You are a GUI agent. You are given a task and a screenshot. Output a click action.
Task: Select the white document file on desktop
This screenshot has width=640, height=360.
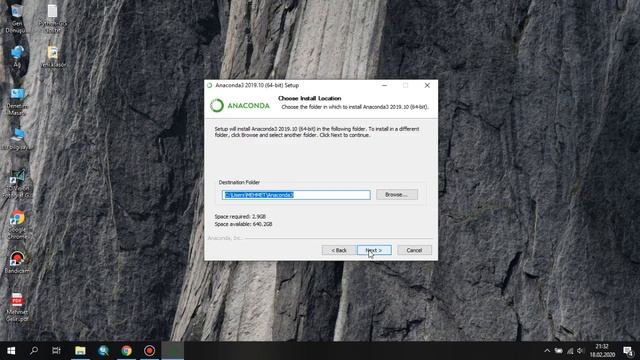pos(52,18)
